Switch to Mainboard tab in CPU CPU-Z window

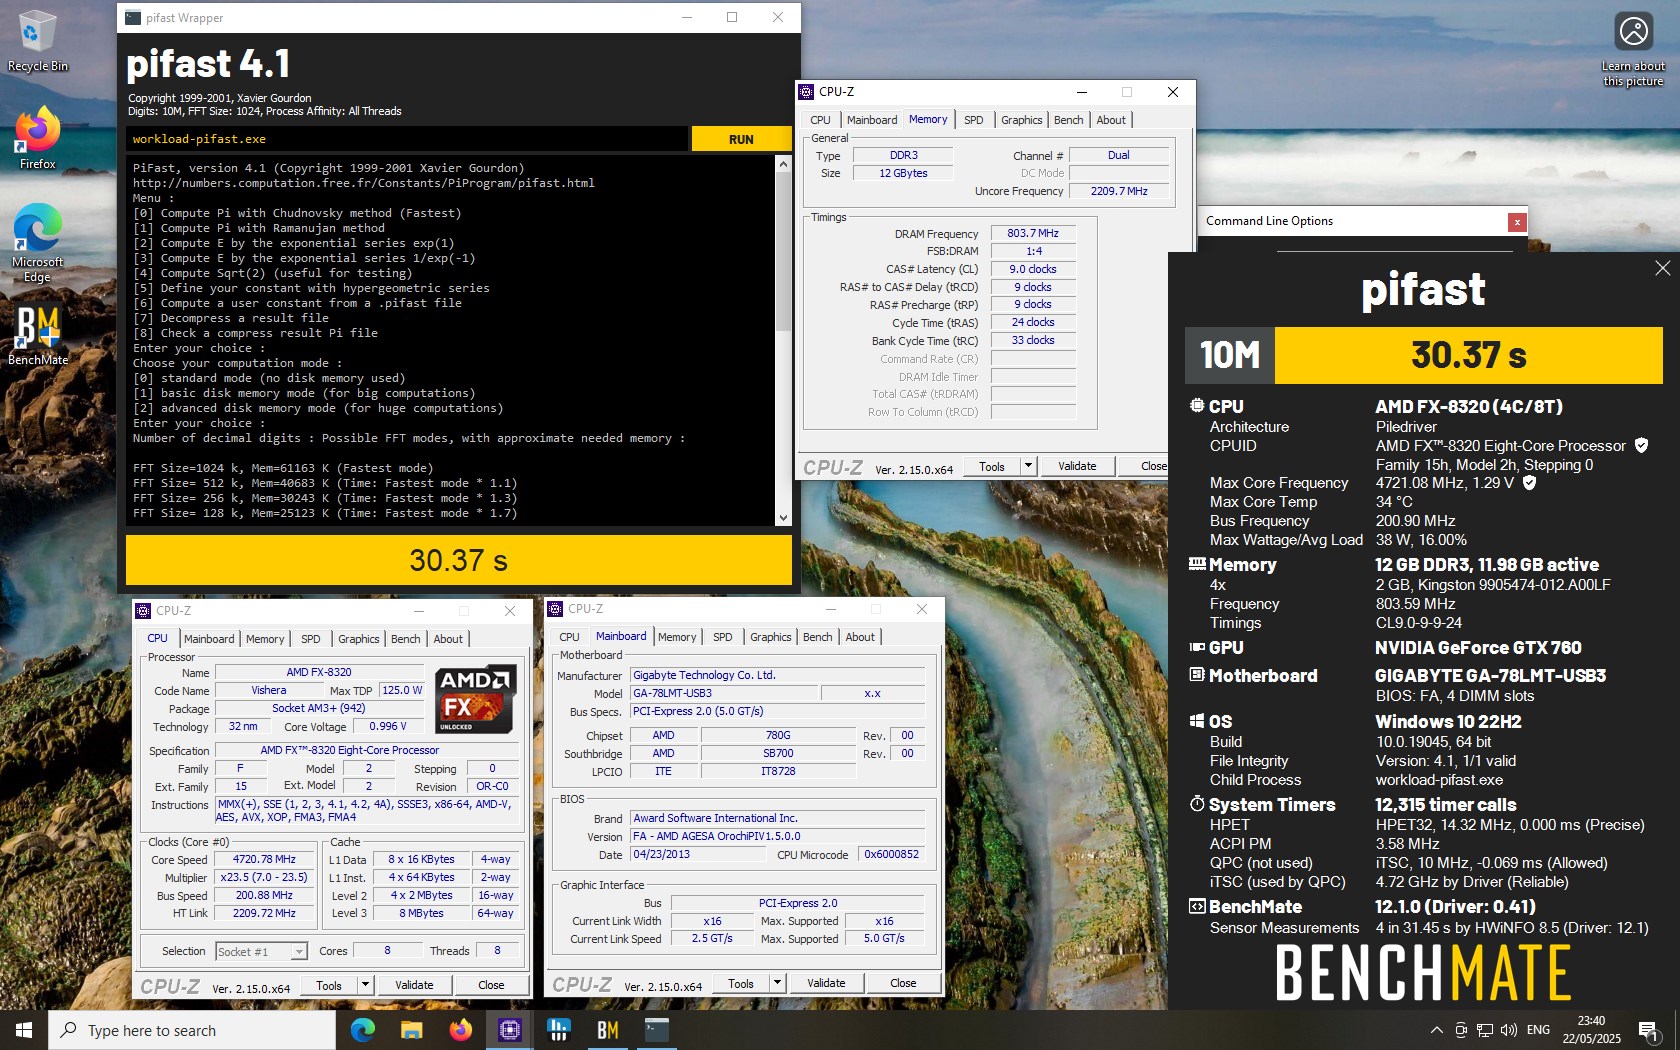[208, 639]
